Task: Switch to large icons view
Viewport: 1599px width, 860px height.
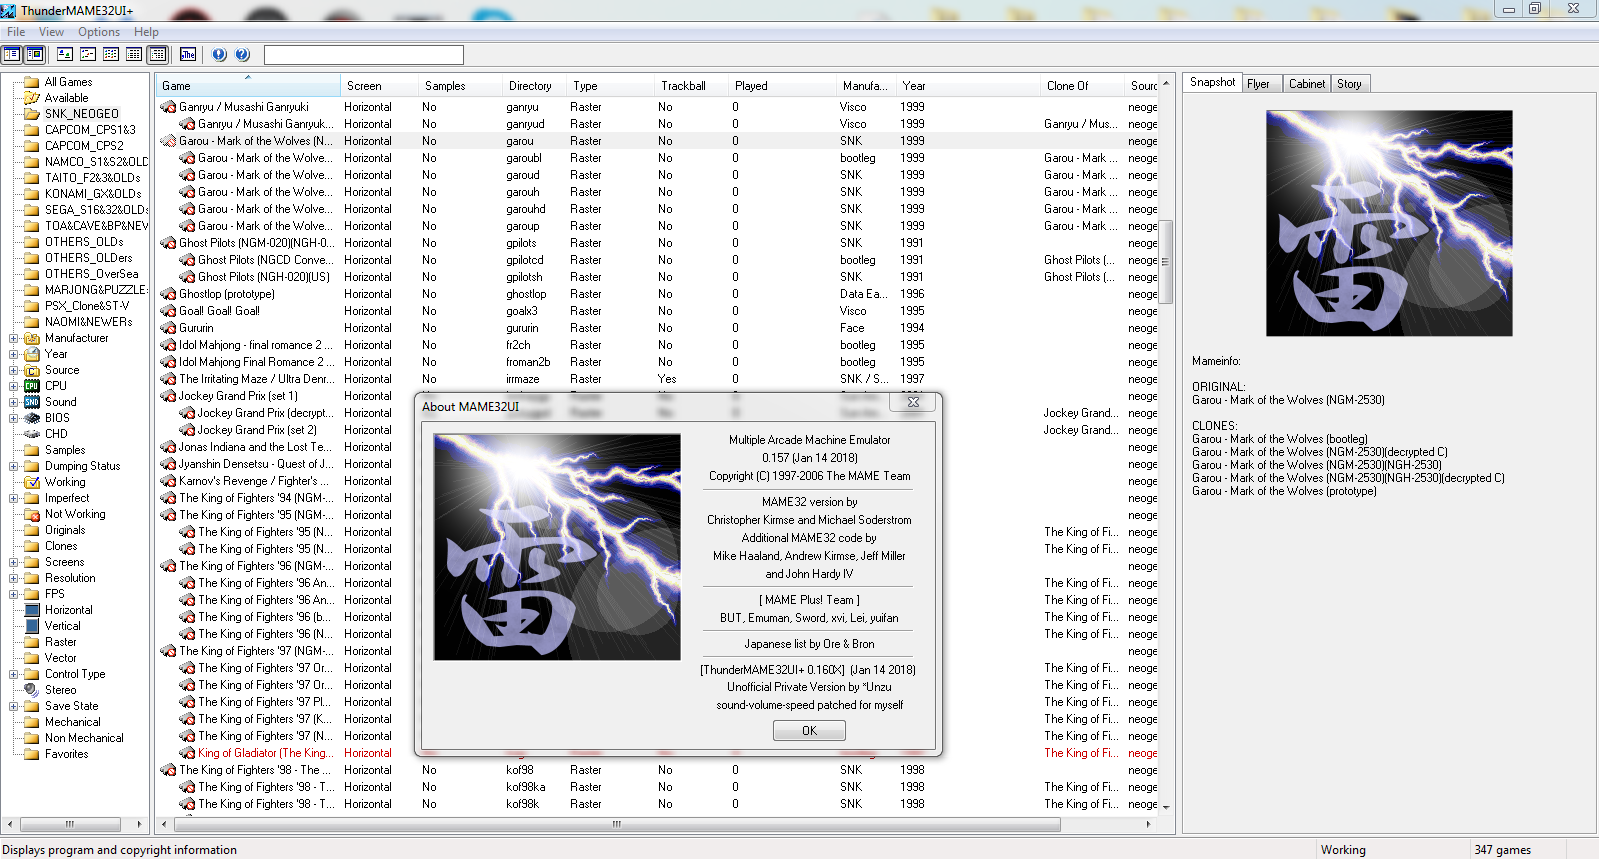Action: [65, 54]
